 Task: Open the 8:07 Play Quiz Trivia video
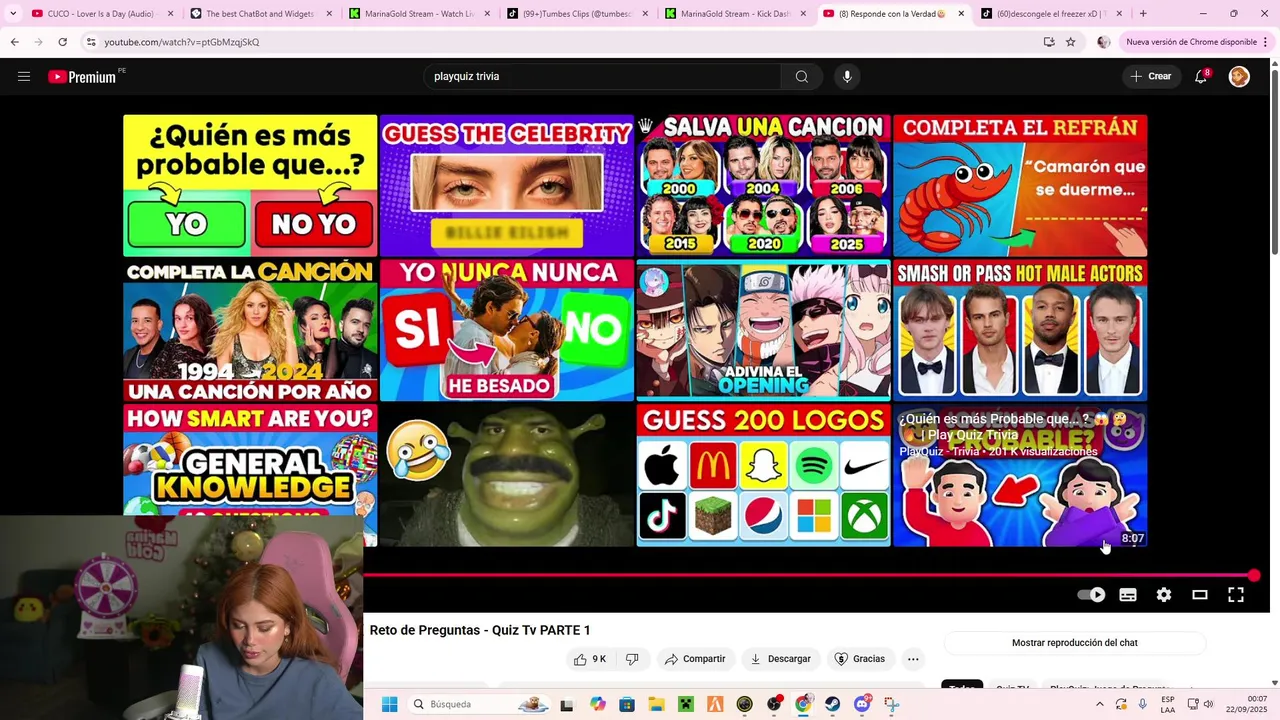coord(1020,475)
